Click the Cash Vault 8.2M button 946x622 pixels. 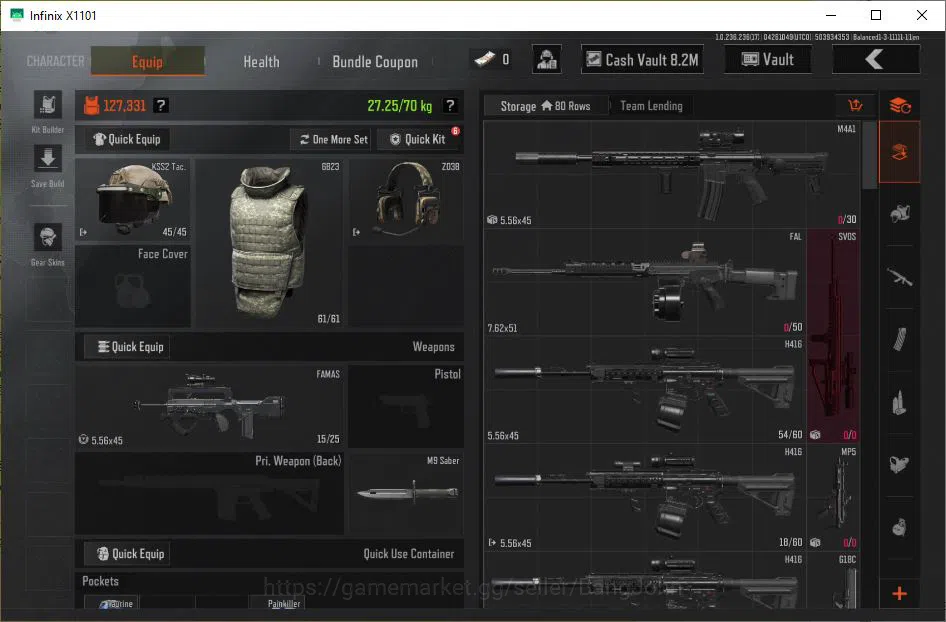(643, 59)
